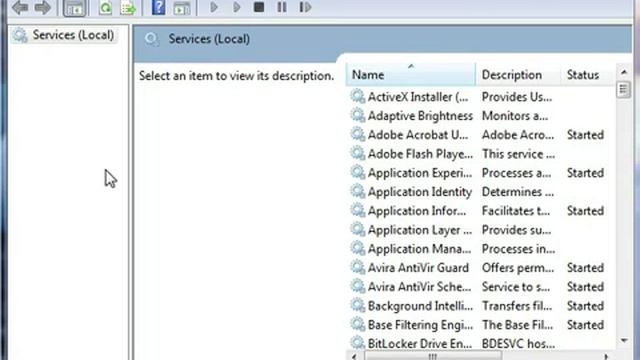The image size is (640, 360).
Task: Click the vertical scrollbar's up arrow
Action: [624, 72]
